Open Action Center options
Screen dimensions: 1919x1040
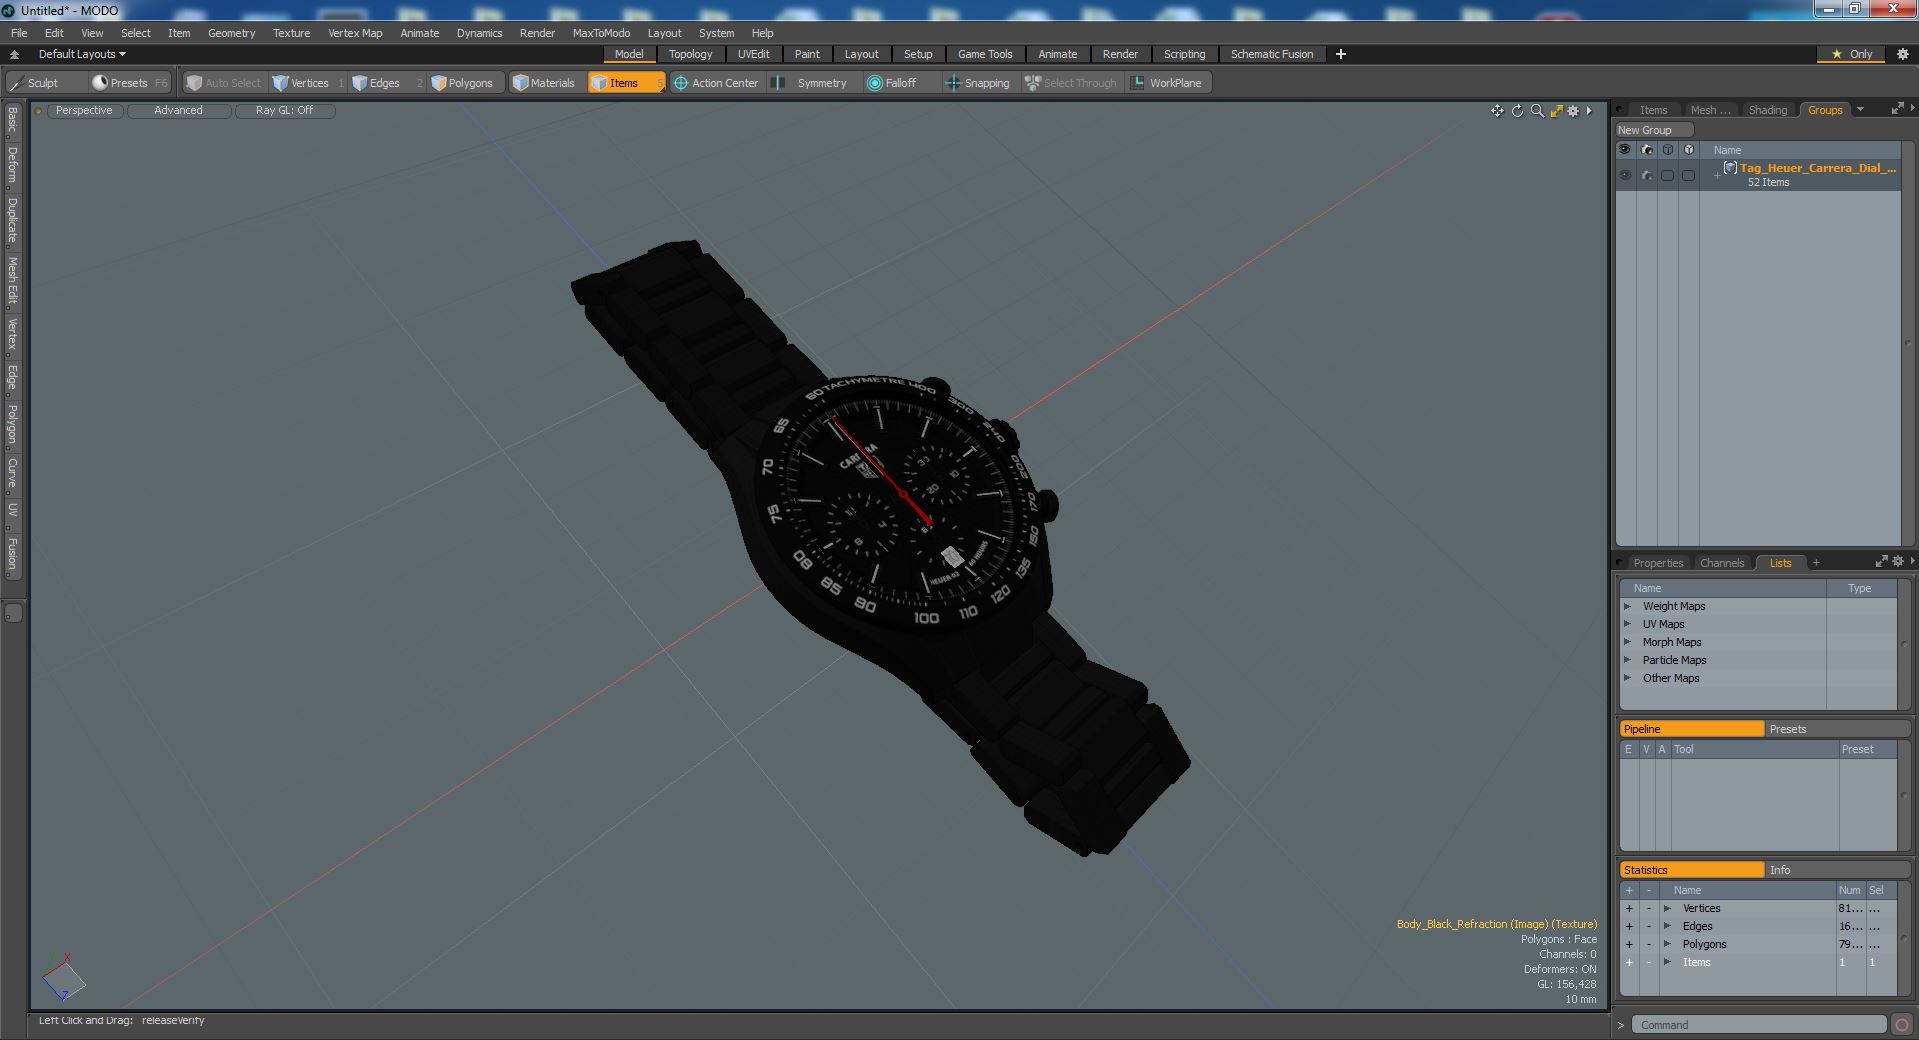[x=716, y=83]
